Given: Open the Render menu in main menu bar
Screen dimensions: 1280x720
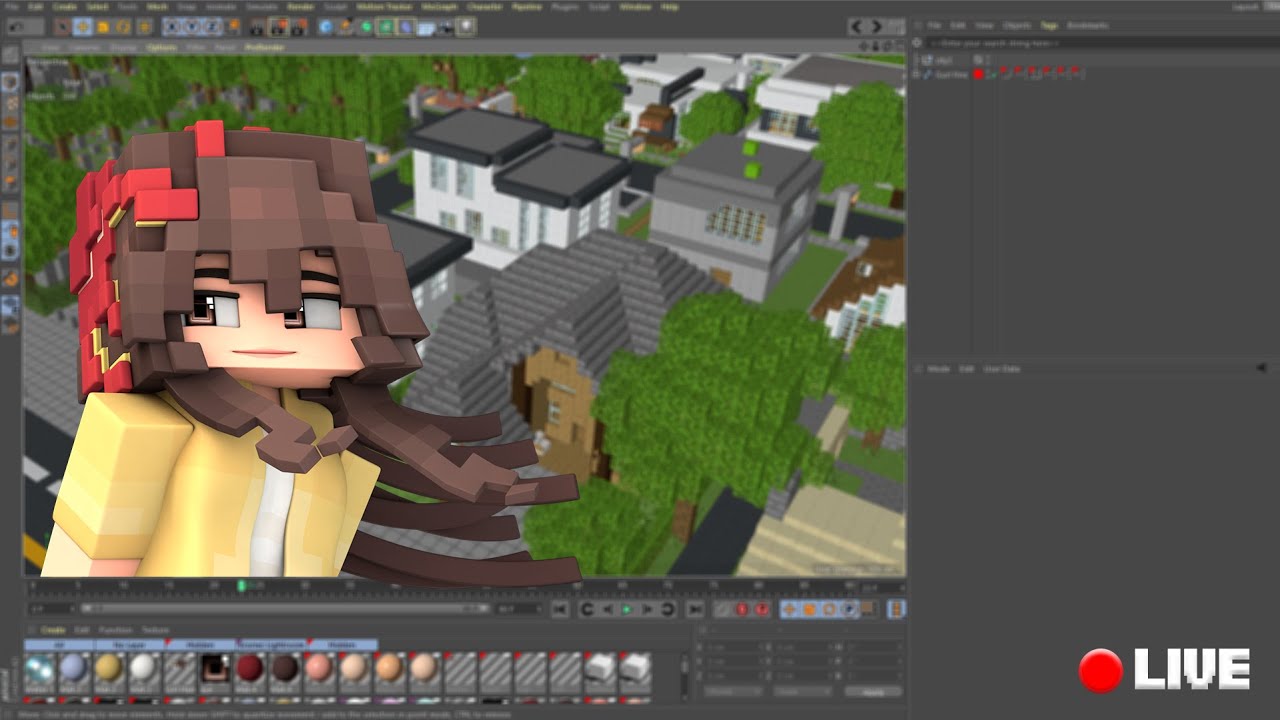Looking at the screenshot, I should click(300, 6).
